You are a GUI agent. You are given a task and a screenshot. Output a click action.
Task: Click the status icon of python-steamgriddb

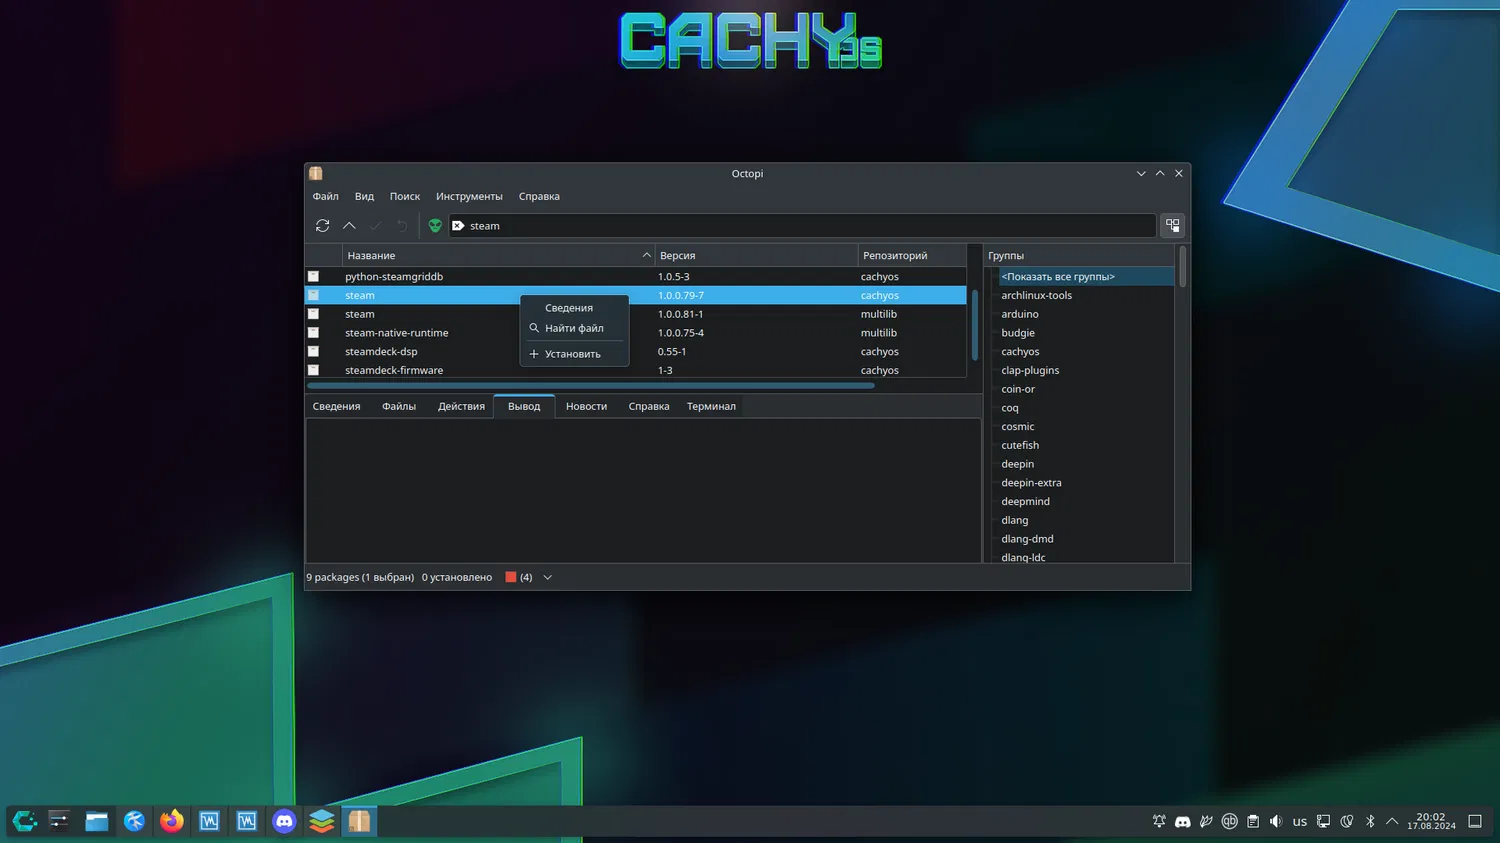(x=313, y=277)
